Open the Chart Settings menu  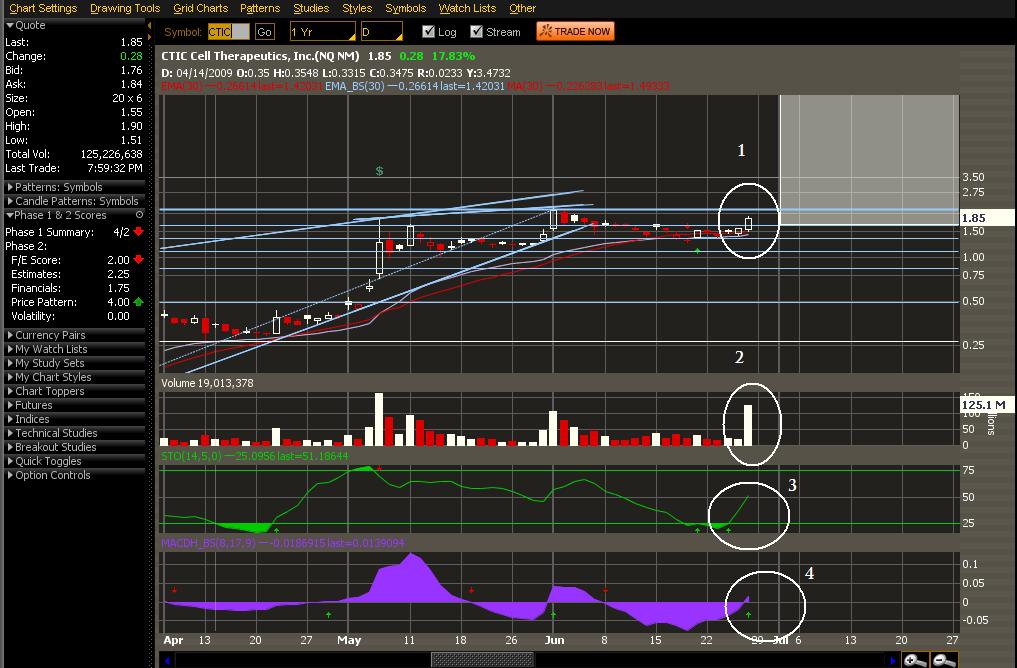(x=43, y=8)
